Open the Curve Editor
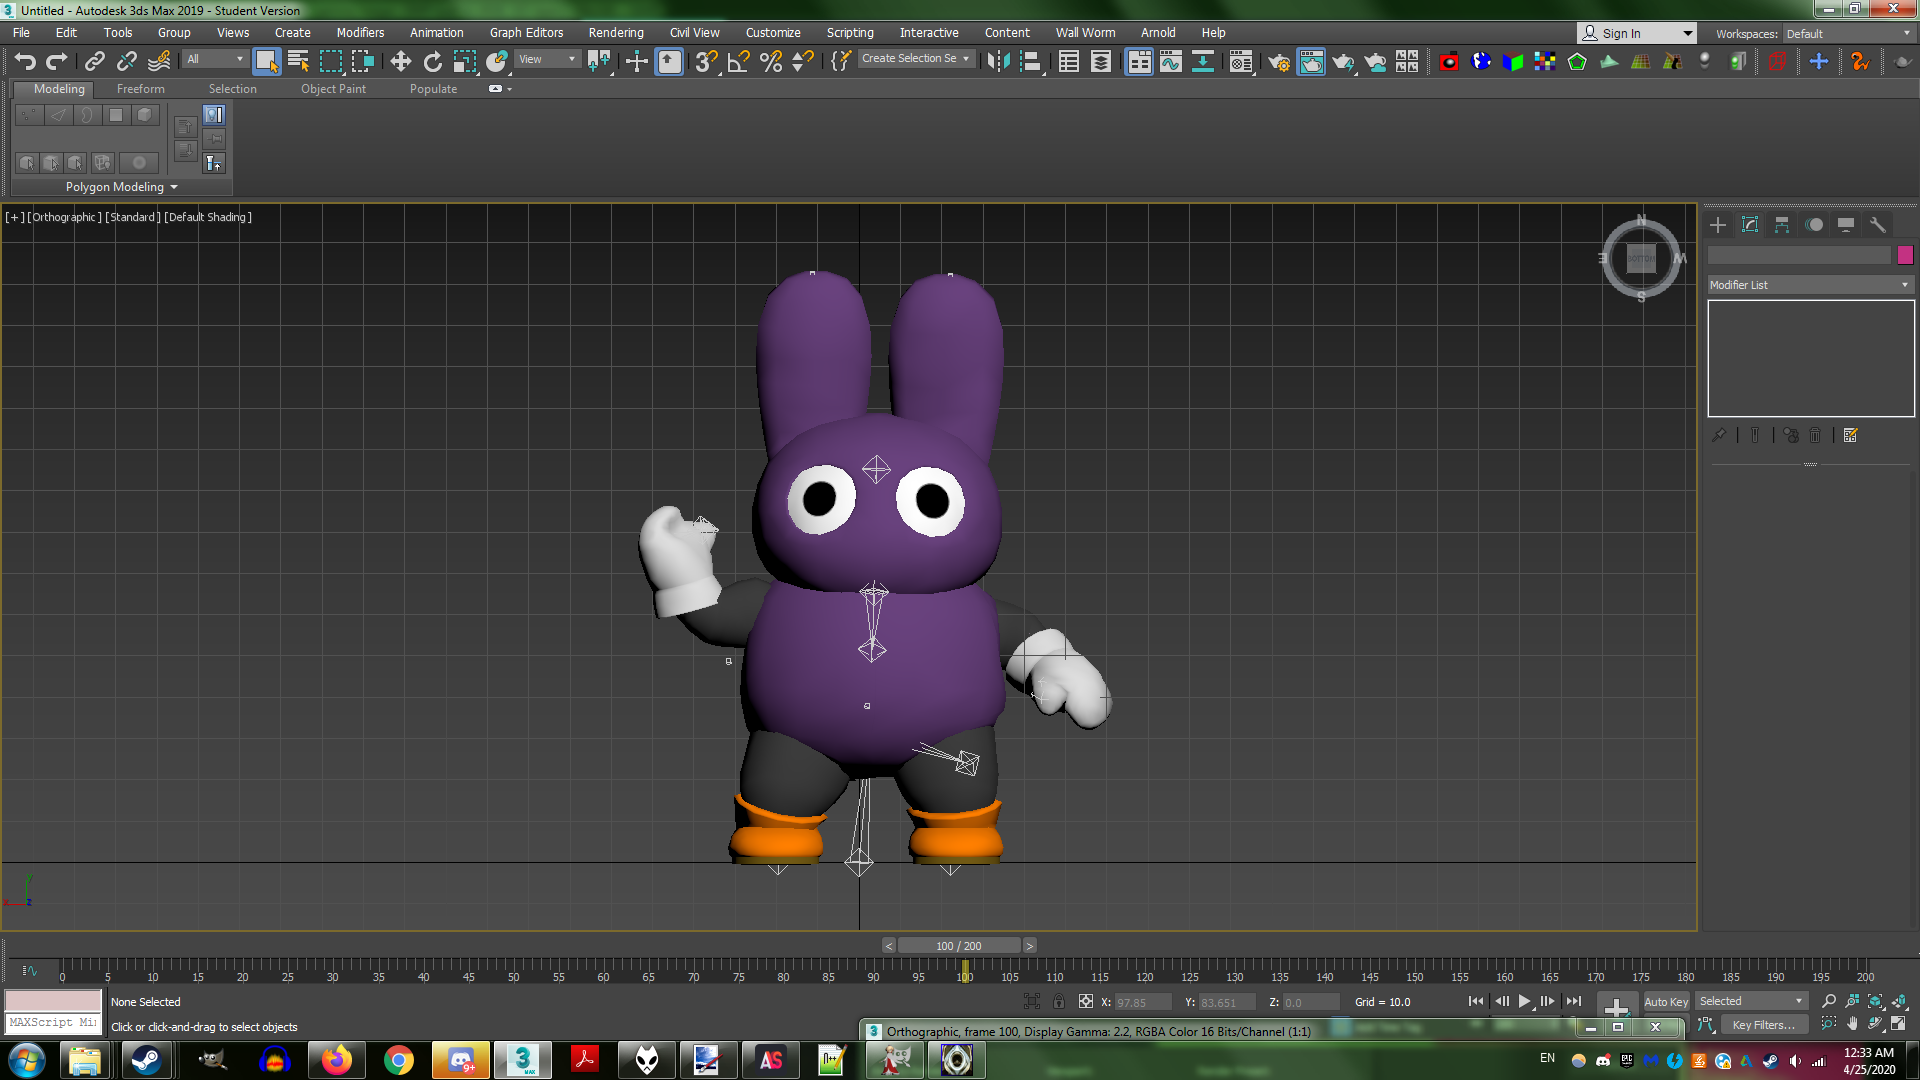This screenshot has width=1920, height=1080. pos(1171,62)
